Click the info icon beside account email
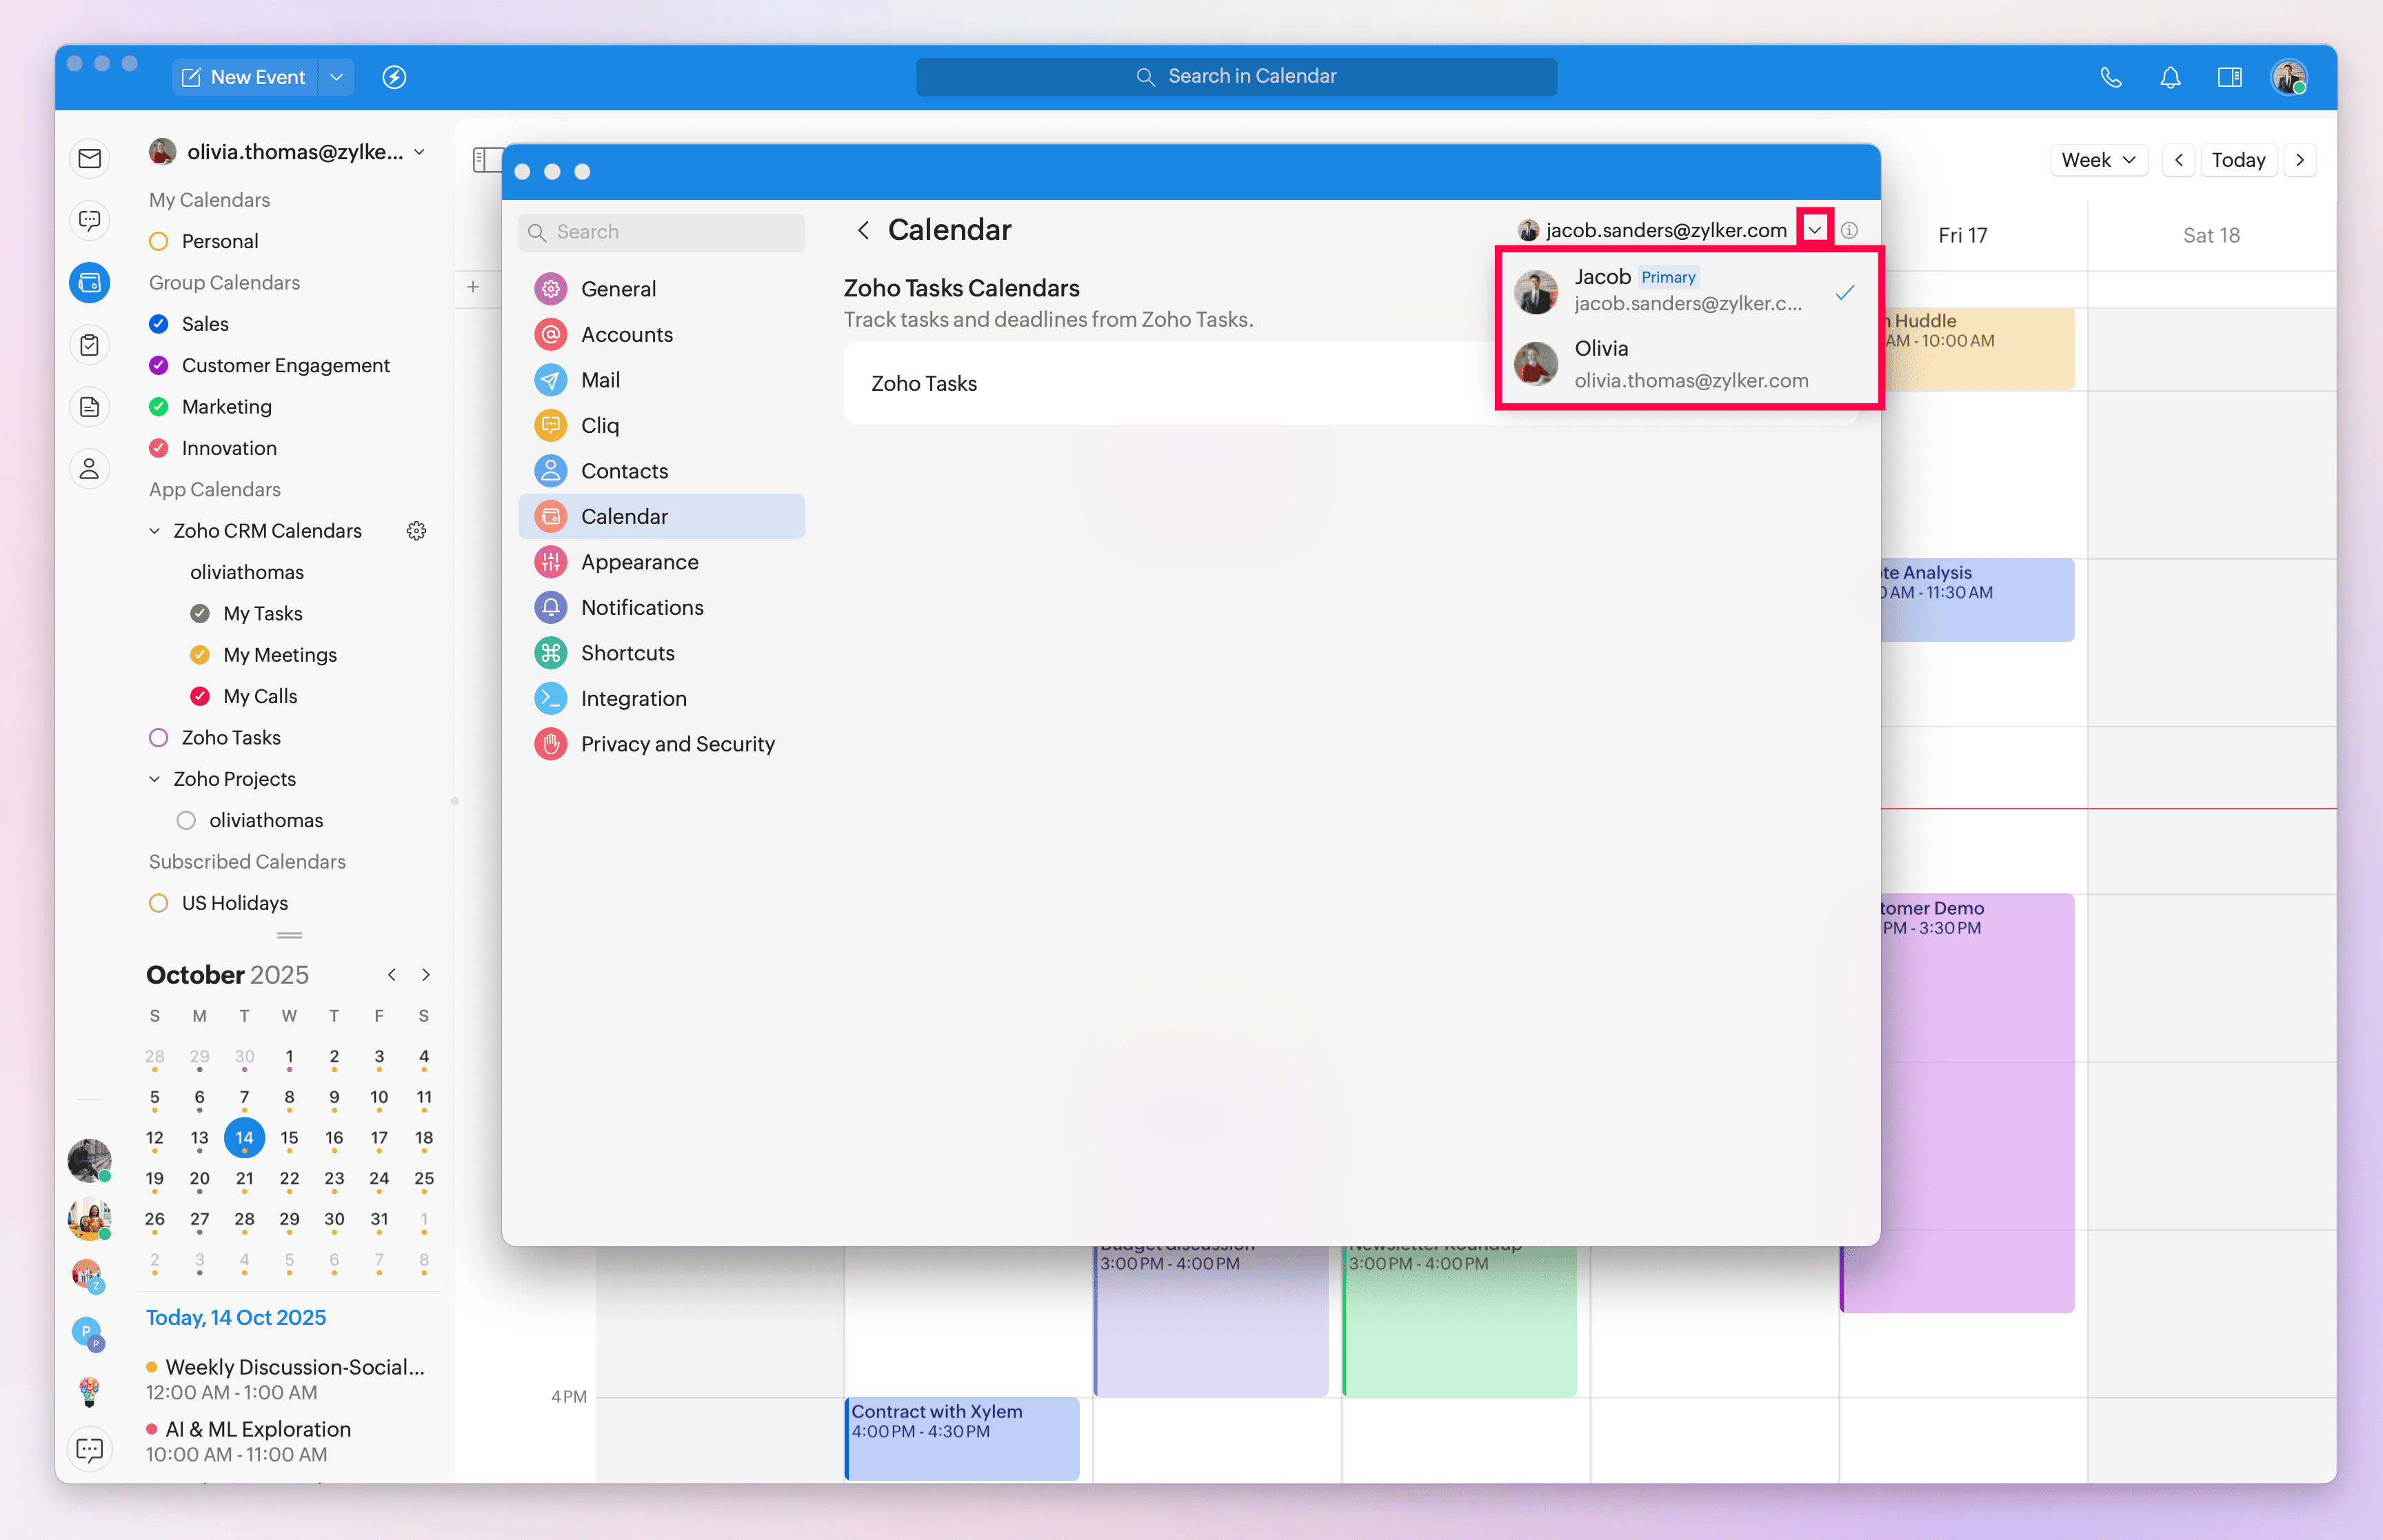This screenshot has width=2383, height=1540. (x=1849, y=230)
